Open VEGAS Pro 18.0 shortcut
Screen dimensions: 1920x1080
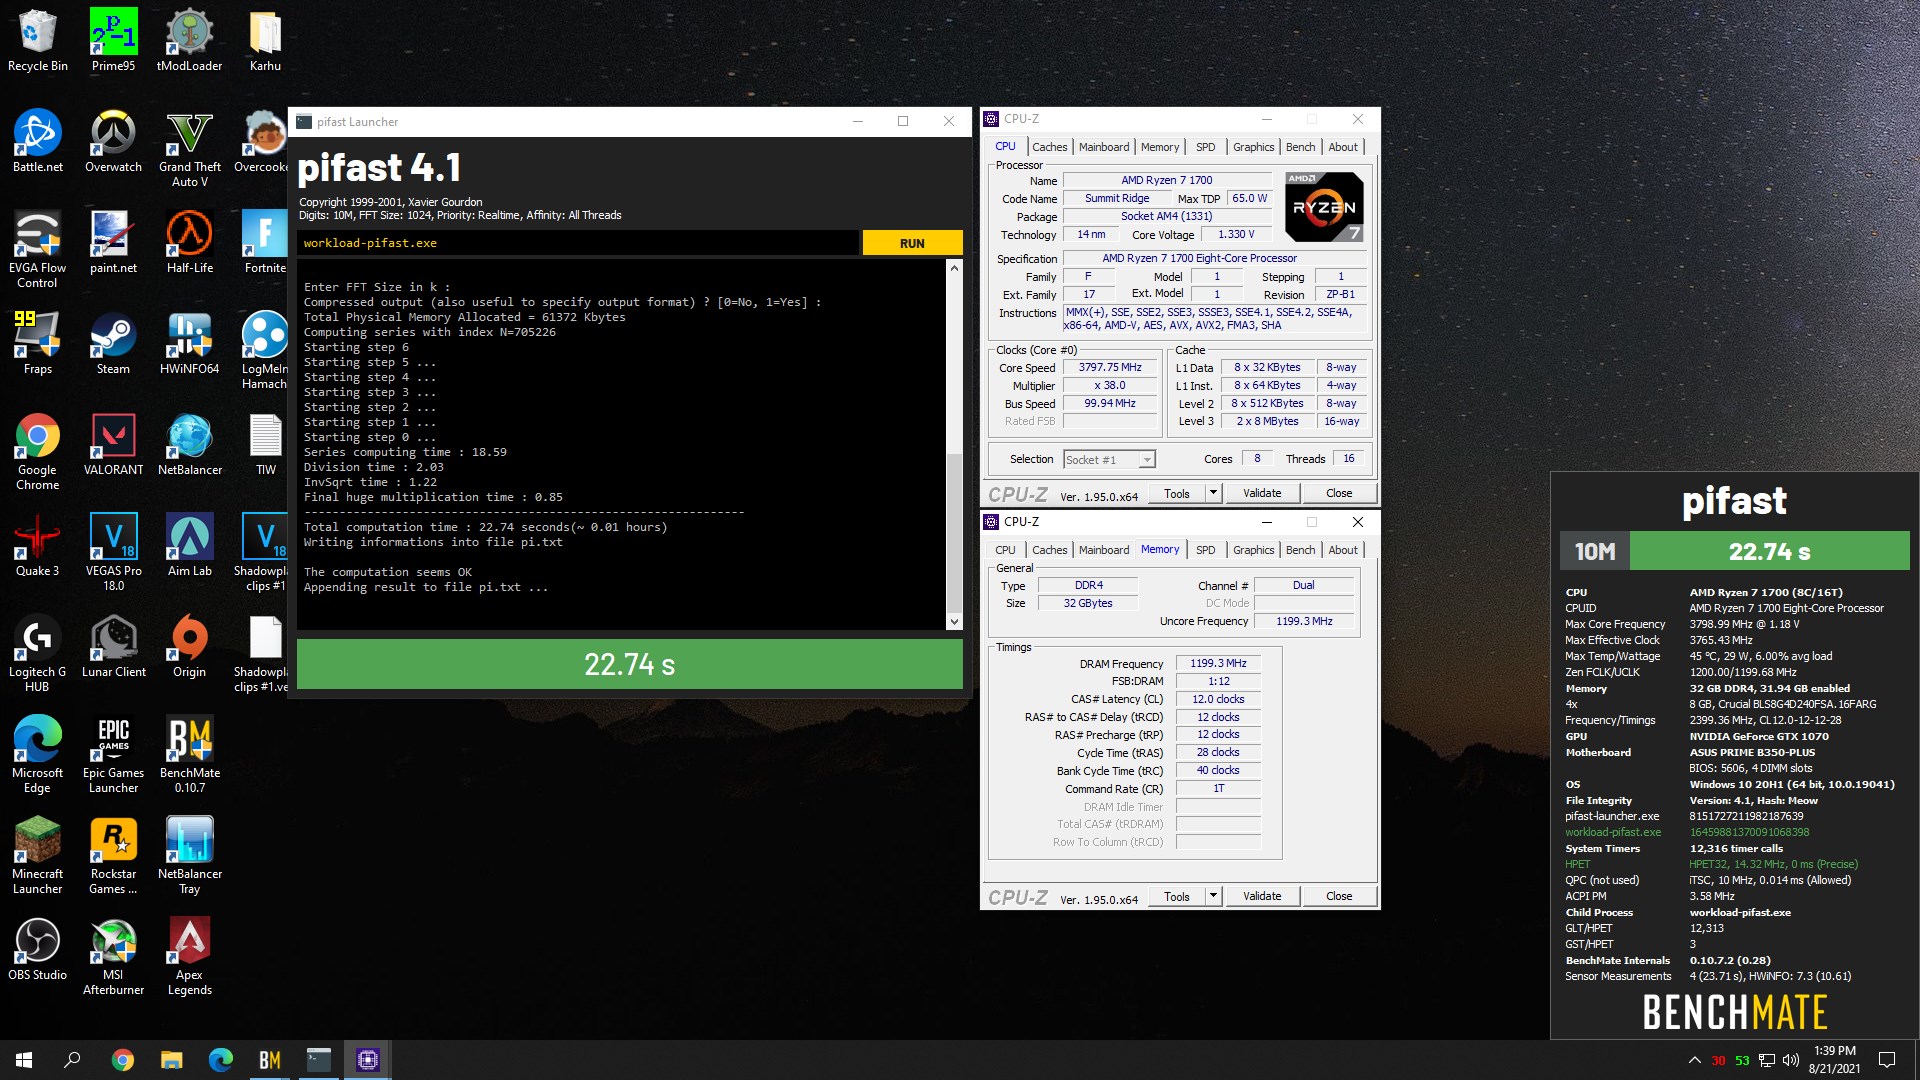point(113,553)
